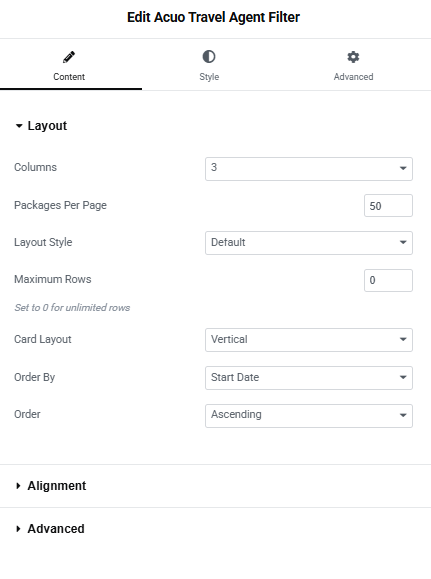This screenshot has height=579, width=431.
Task: Open the Layout Style dropdown
Action: tap(309, 243)
